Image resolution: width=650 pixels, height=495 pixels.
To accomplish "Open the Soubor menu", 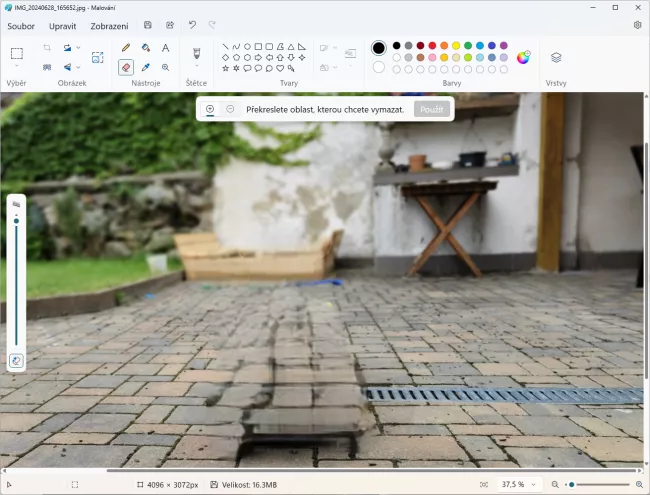I will coord(21,25).
